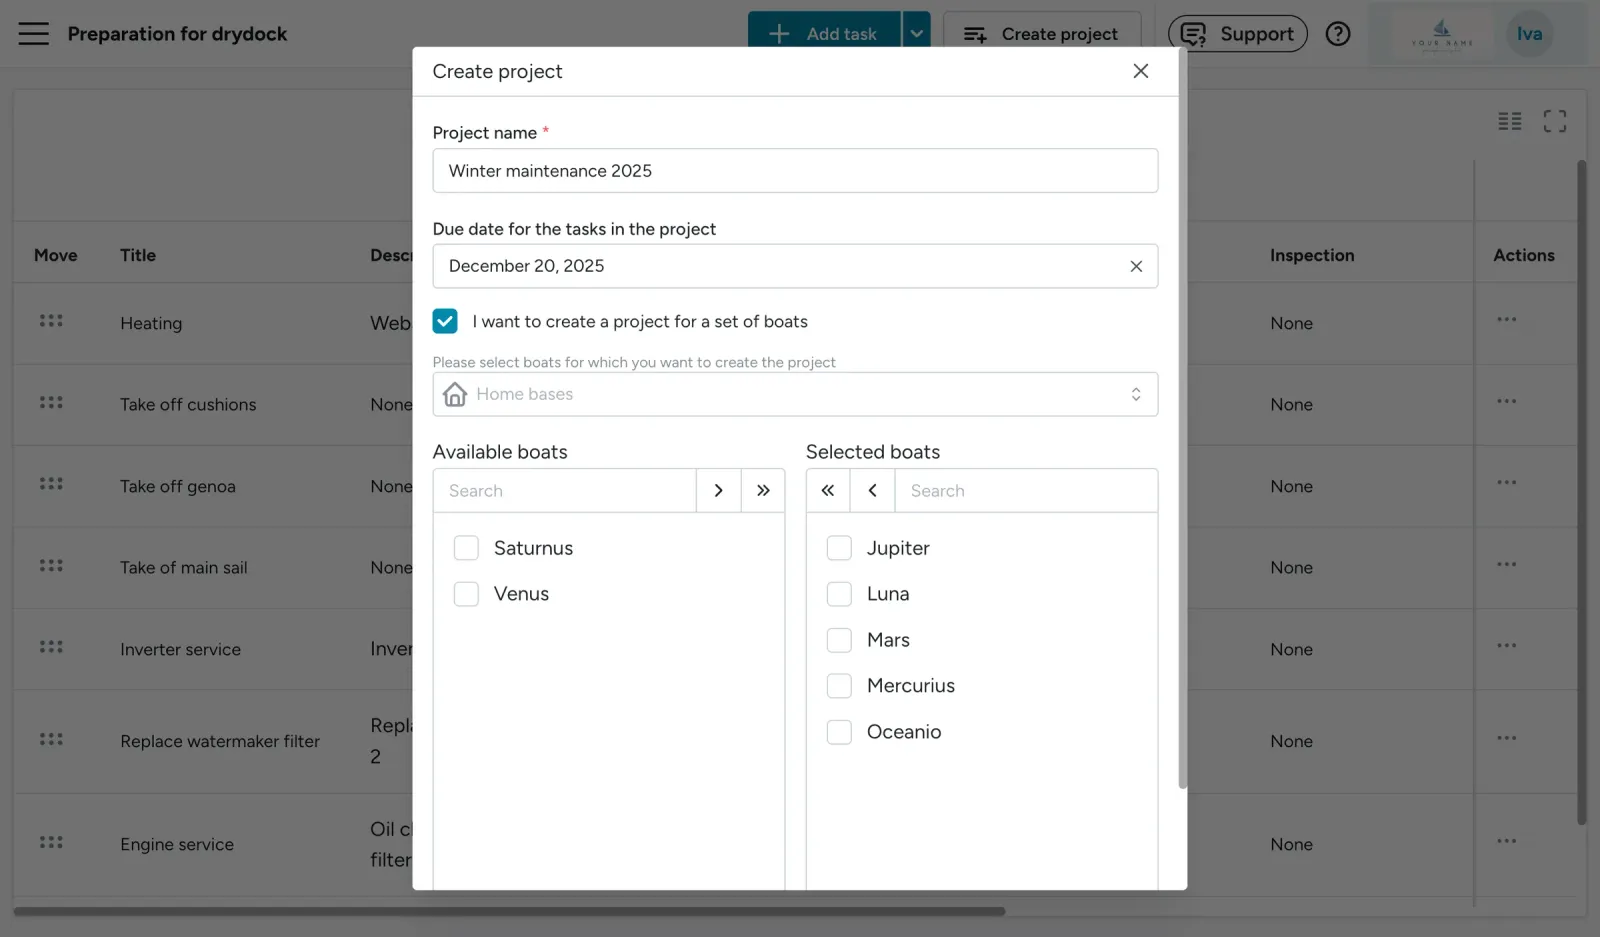Search within Selected boats
The width and height of the screenshot is (1600, 937).
[x=1026, y=491]
